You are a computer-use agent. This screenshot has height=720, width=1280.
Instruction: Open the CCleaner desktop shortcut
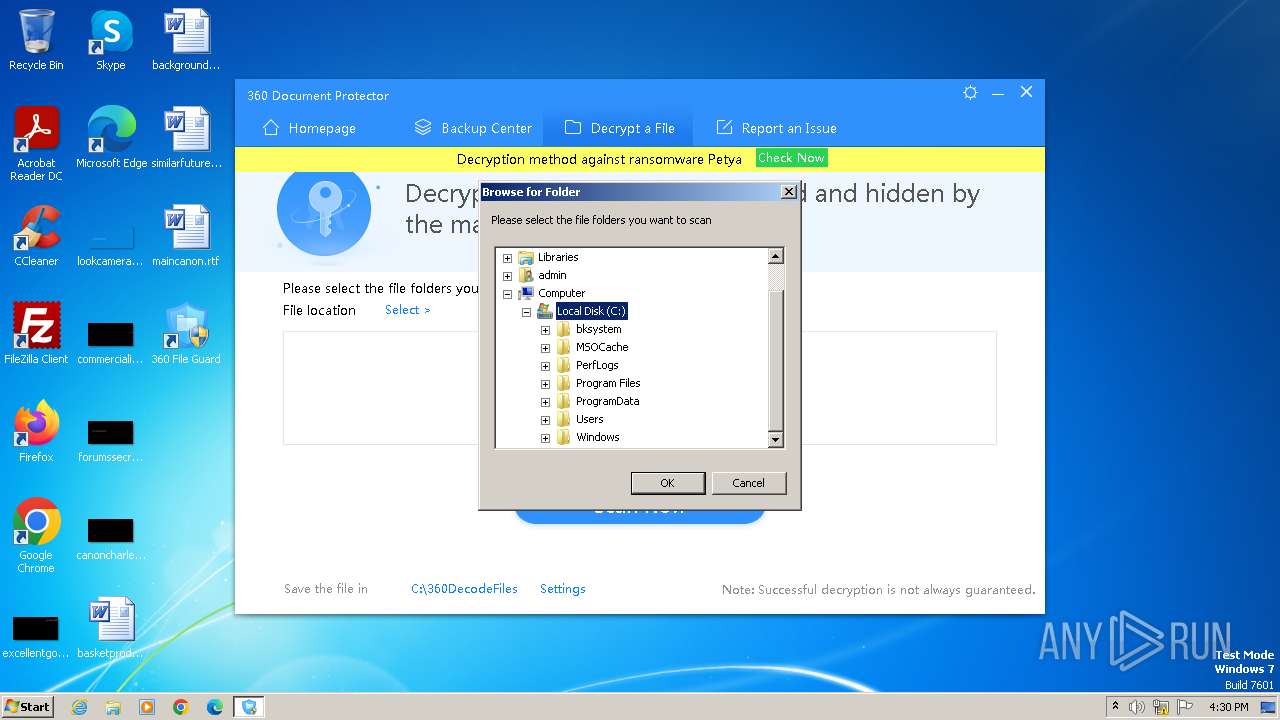tap(36, 236)
